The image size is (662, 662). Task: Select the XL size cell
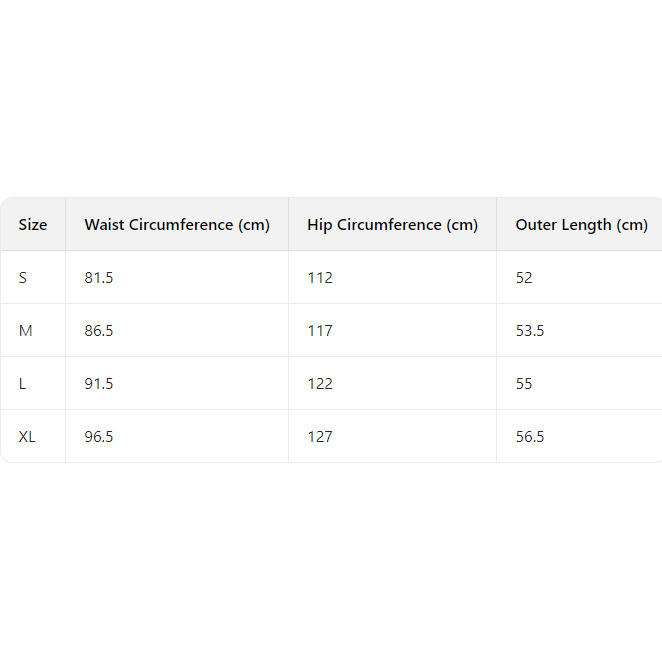pyautogui.click(x=27, y=437)
